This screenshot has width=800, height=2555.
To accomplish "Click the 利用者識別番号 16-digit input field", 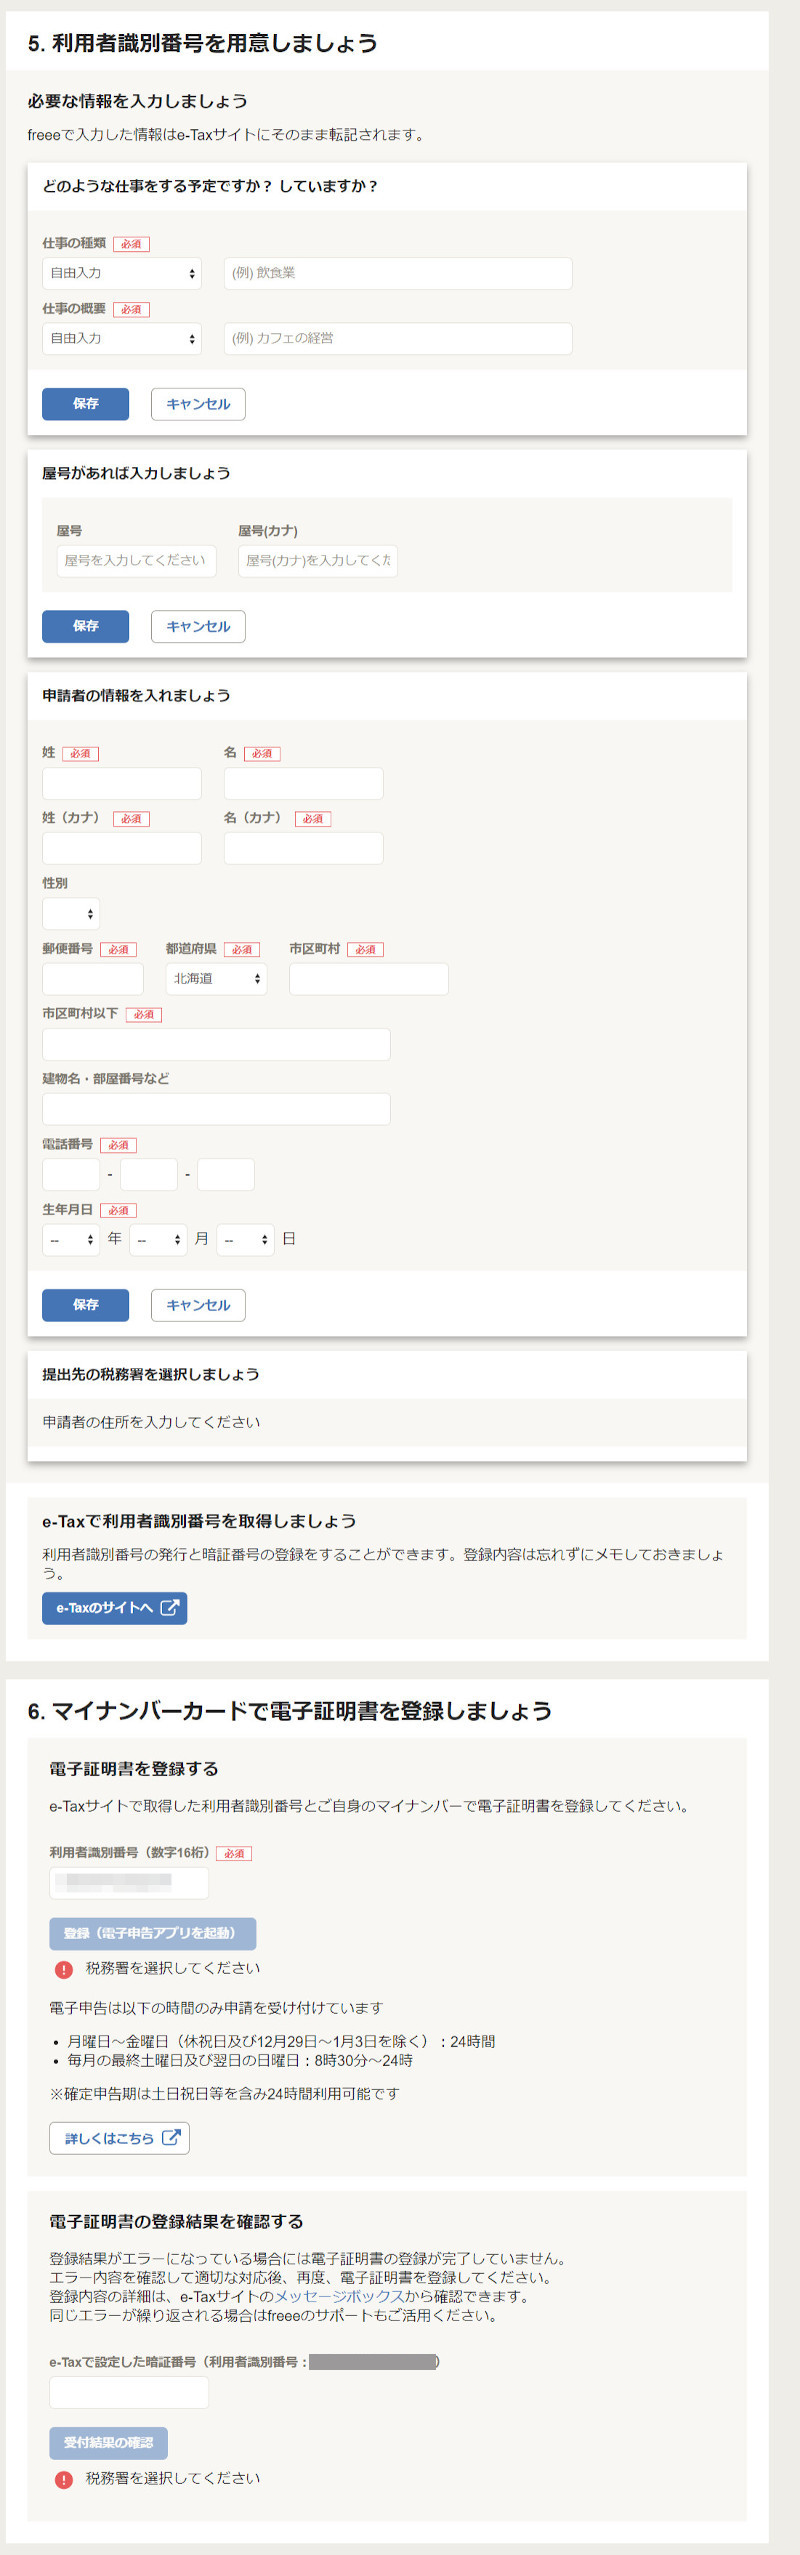I will tap(129, 1882).
